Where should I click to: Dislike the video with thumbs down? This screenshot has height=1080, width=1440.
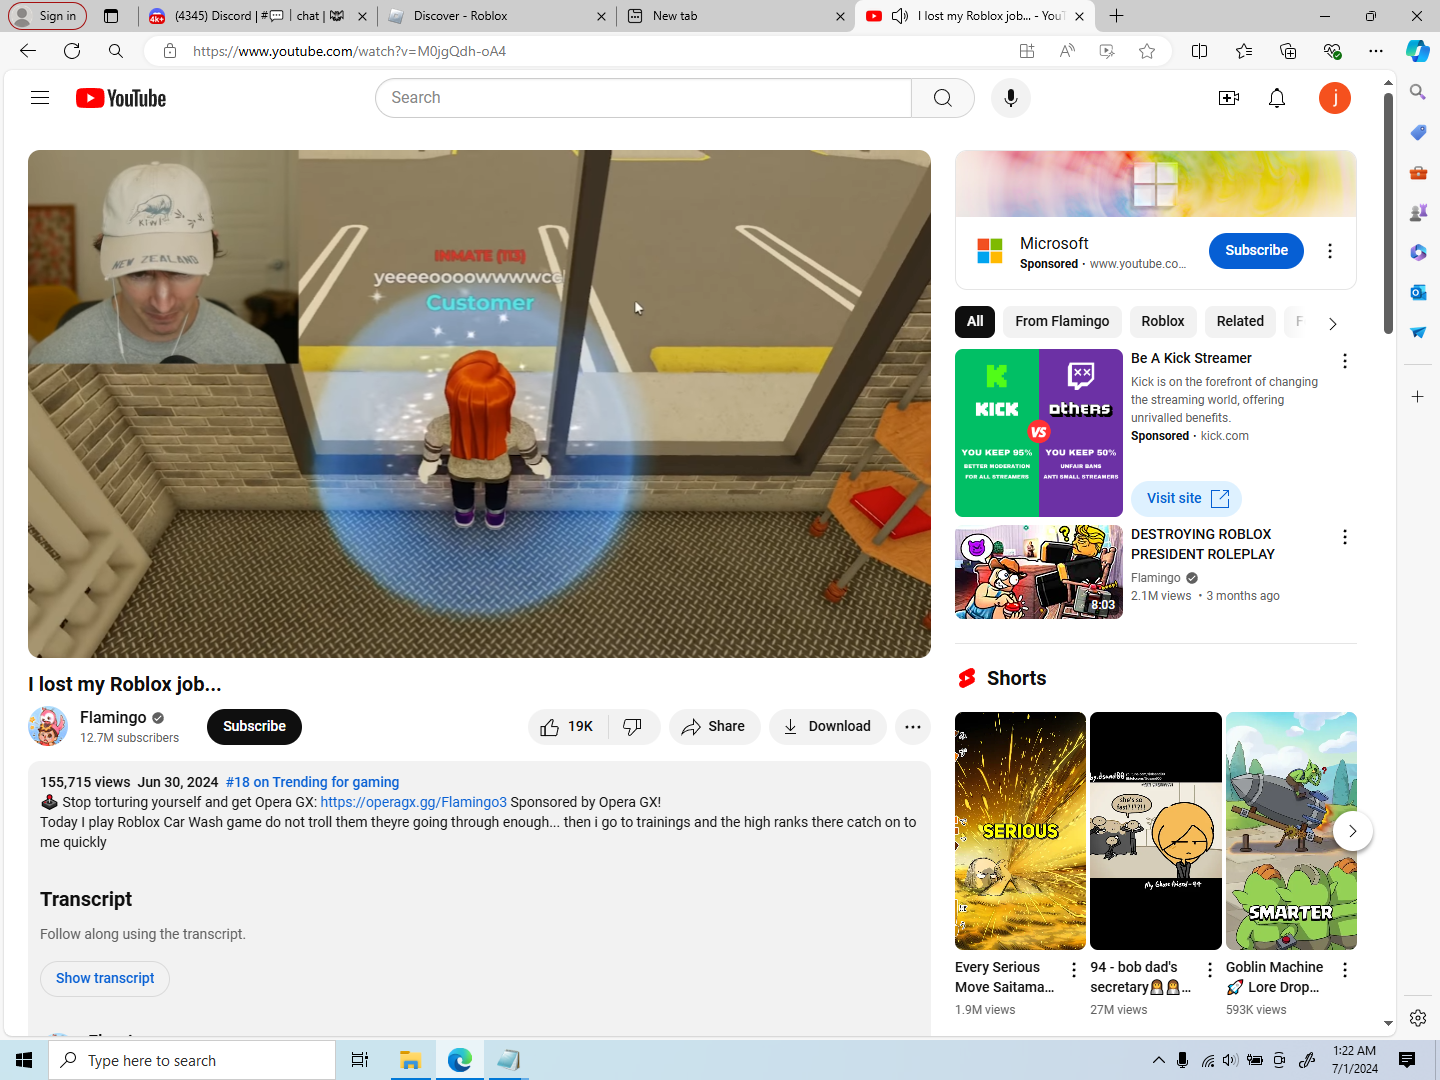[x=633, y=727]
